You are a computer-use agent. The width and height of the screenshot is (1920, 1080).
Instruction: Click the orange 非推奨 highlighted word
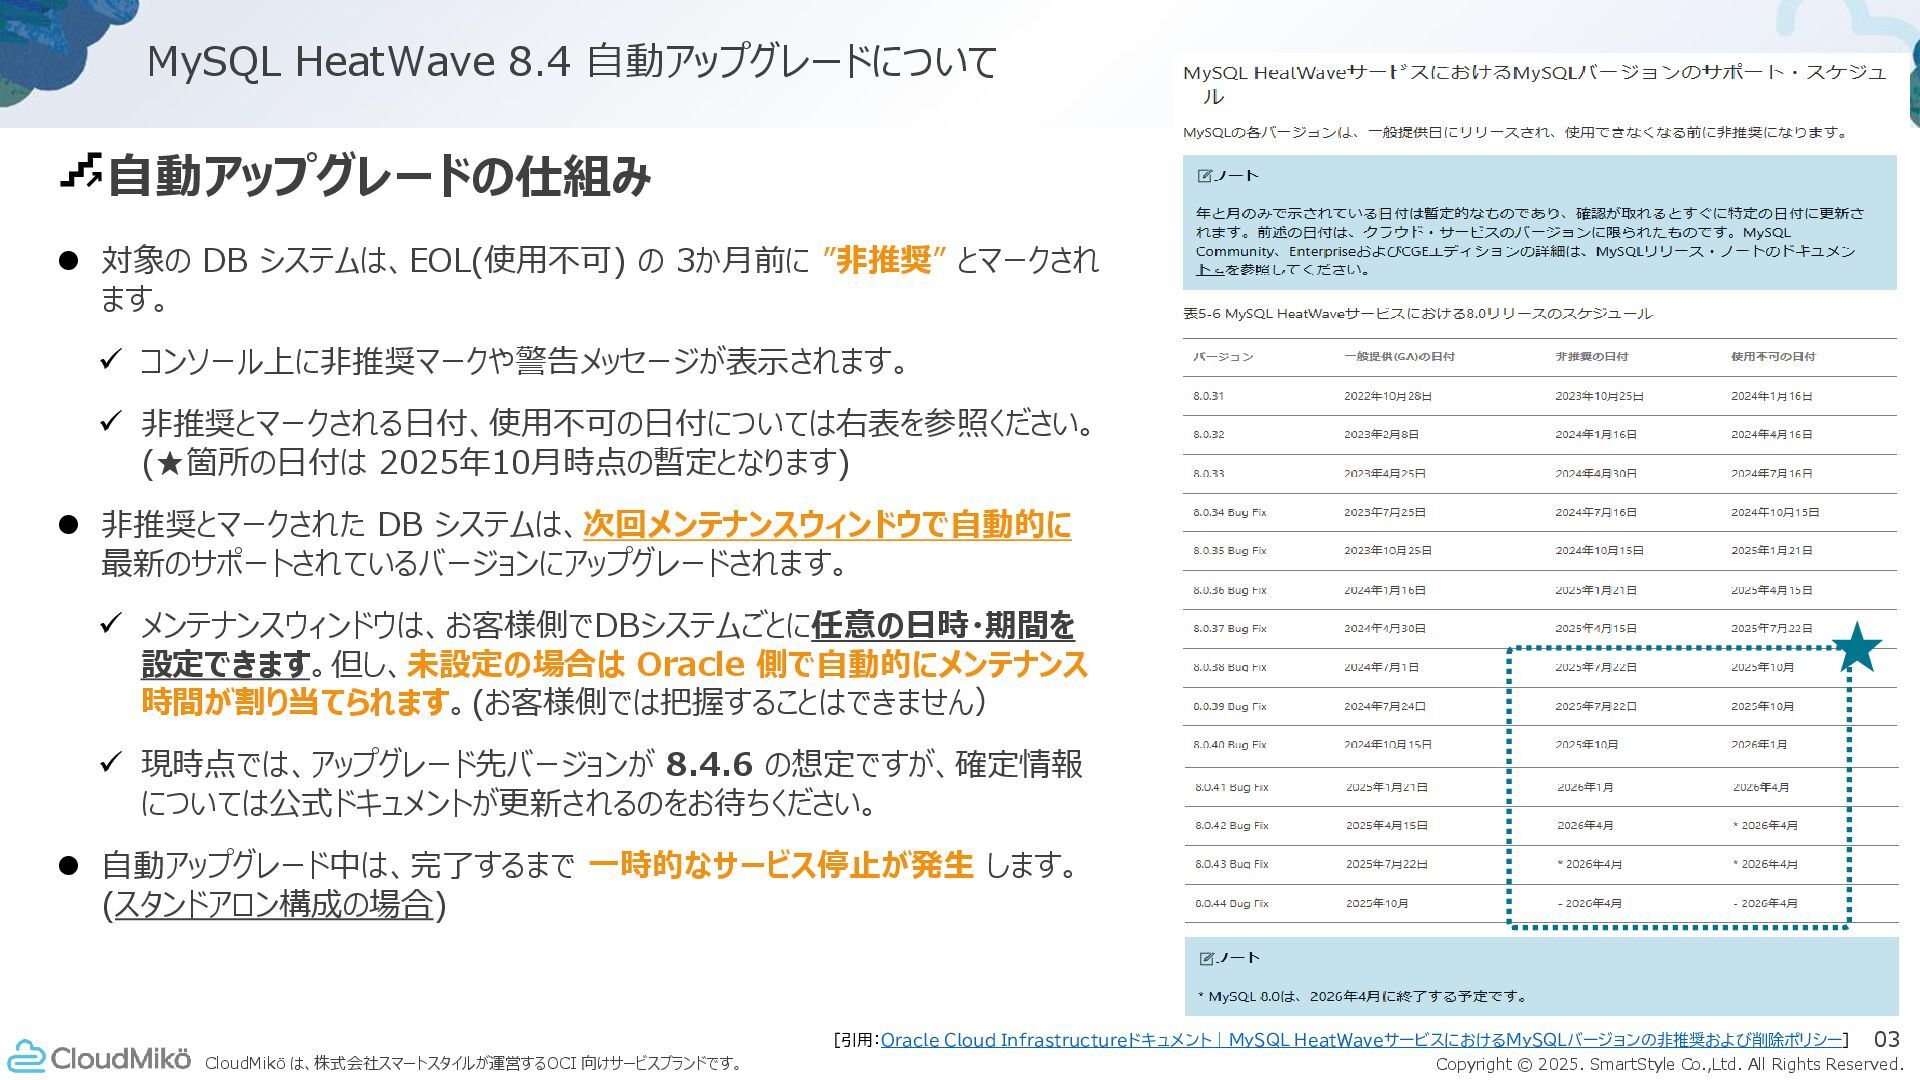884,260
